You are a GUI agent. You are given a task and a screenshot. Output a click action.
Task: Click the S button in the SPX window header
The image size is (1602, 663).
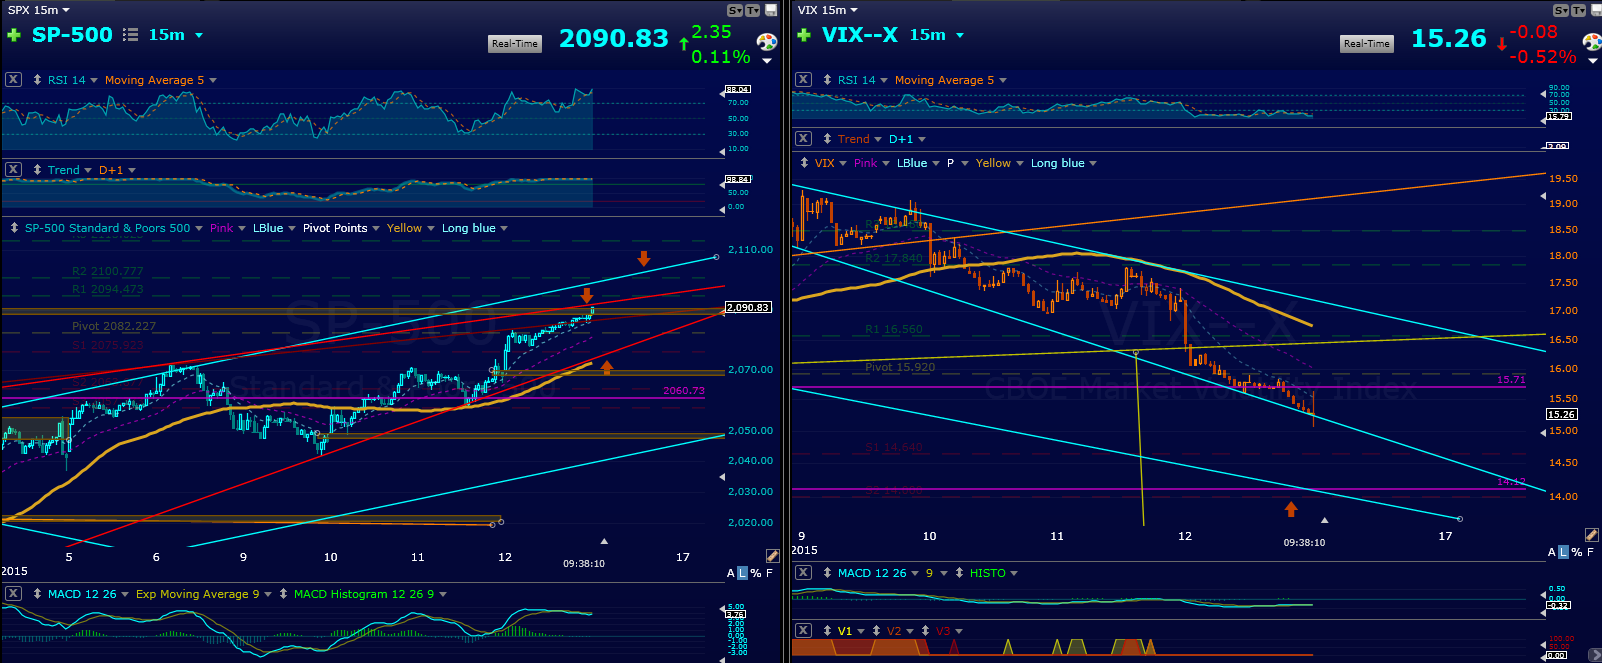point(735,10)
